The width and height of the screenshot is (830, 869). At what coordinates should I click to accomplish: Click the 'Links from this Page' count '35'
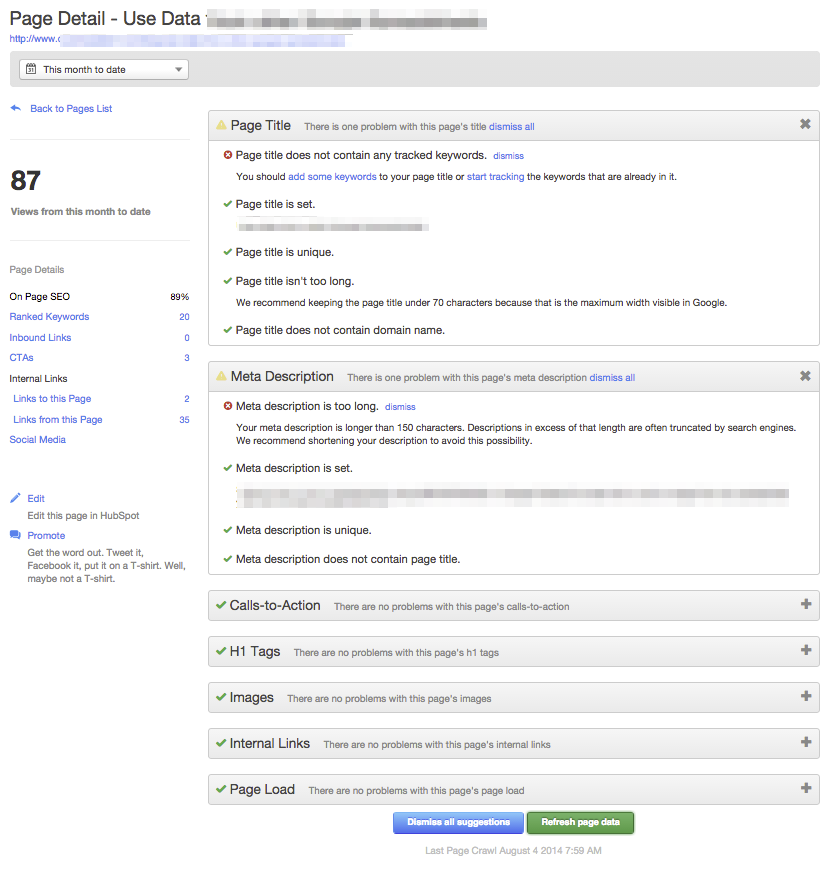point(185,420)
